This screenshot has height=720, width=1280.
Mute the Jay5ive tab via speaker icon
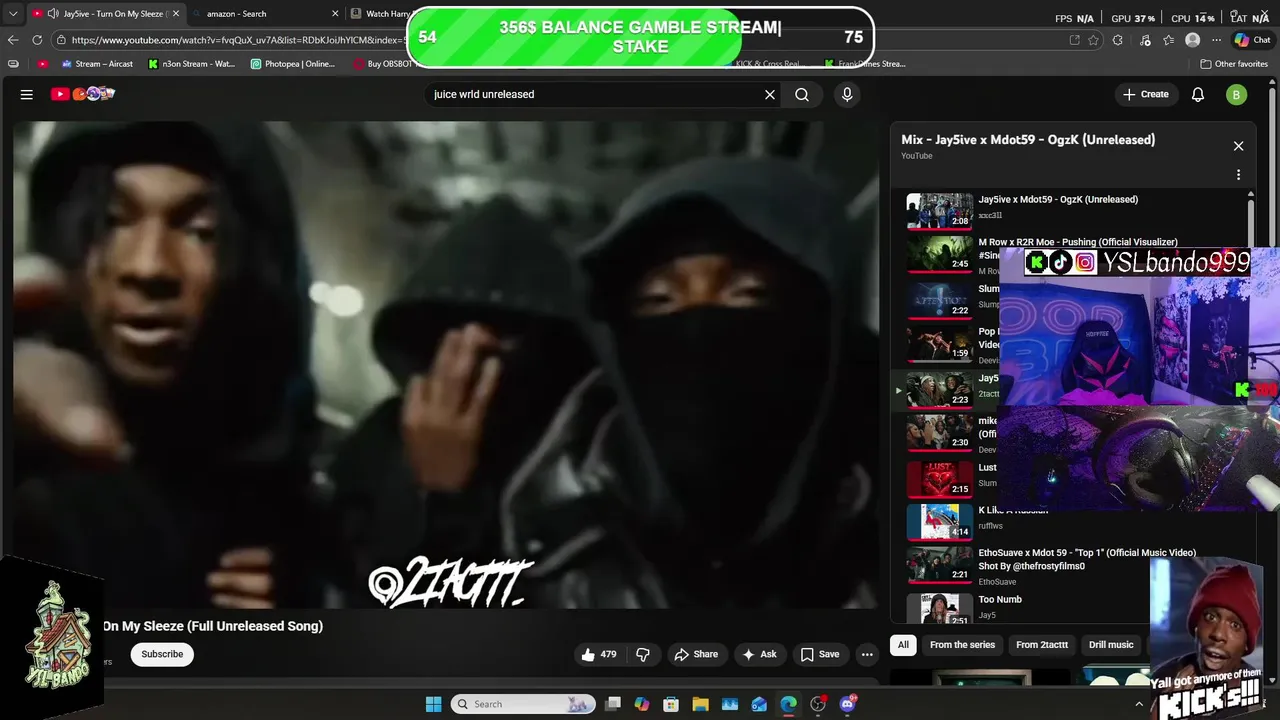pos(52,14)
